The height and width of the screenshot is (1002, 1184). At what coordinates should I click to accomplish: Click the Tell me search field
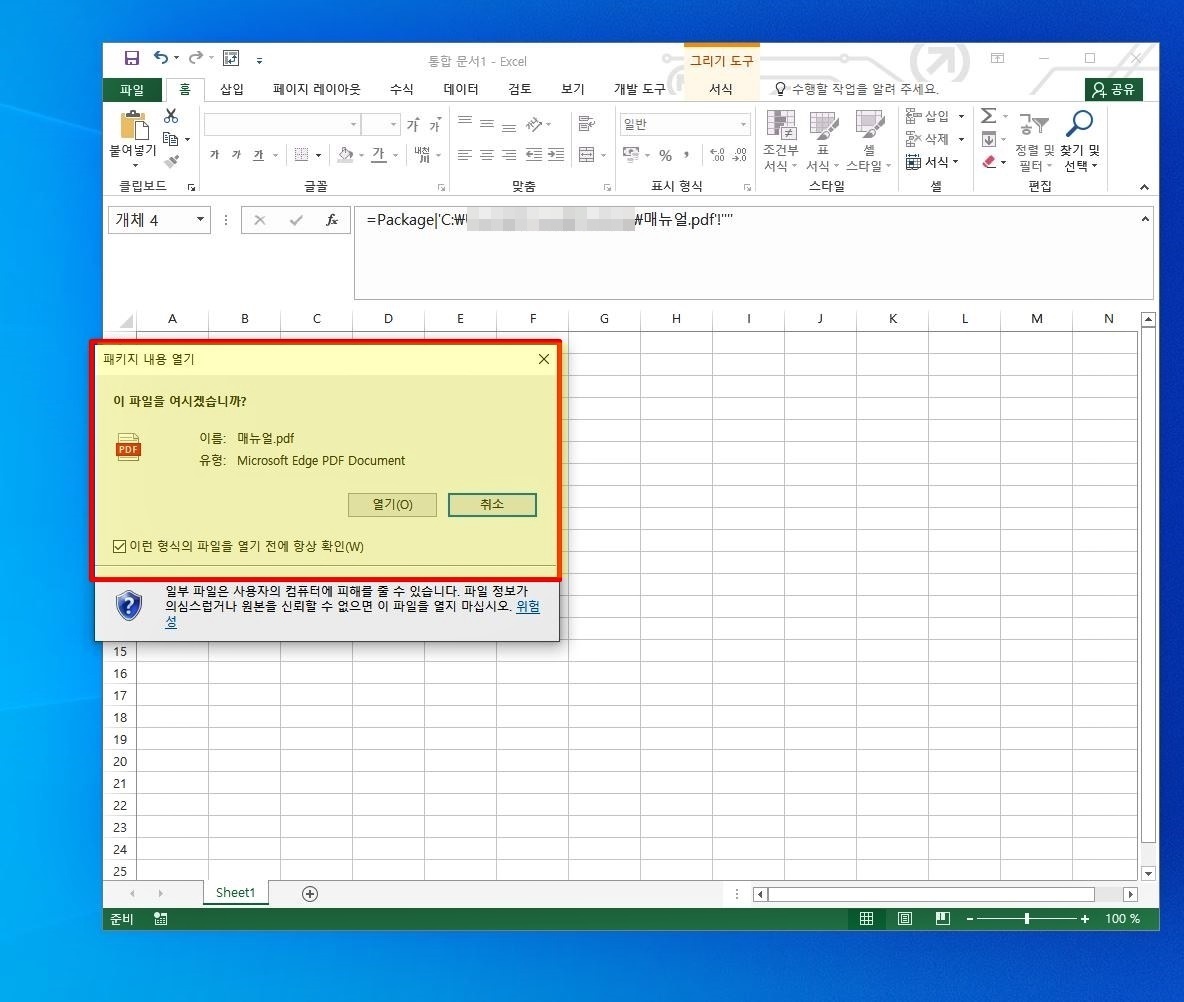tap(857, 89)
